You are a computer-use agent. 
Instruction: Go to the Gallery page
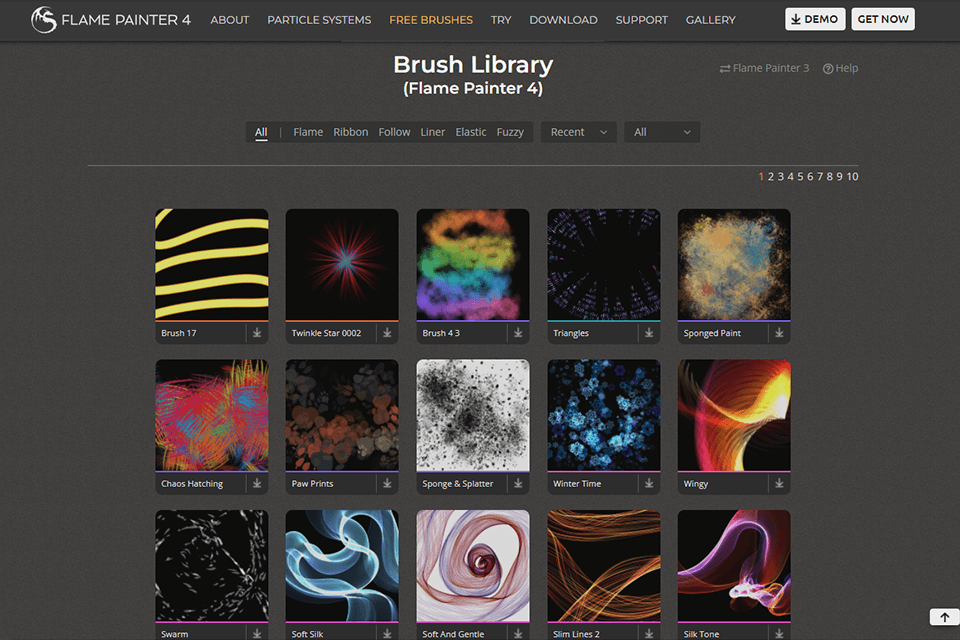coord(710,20)
